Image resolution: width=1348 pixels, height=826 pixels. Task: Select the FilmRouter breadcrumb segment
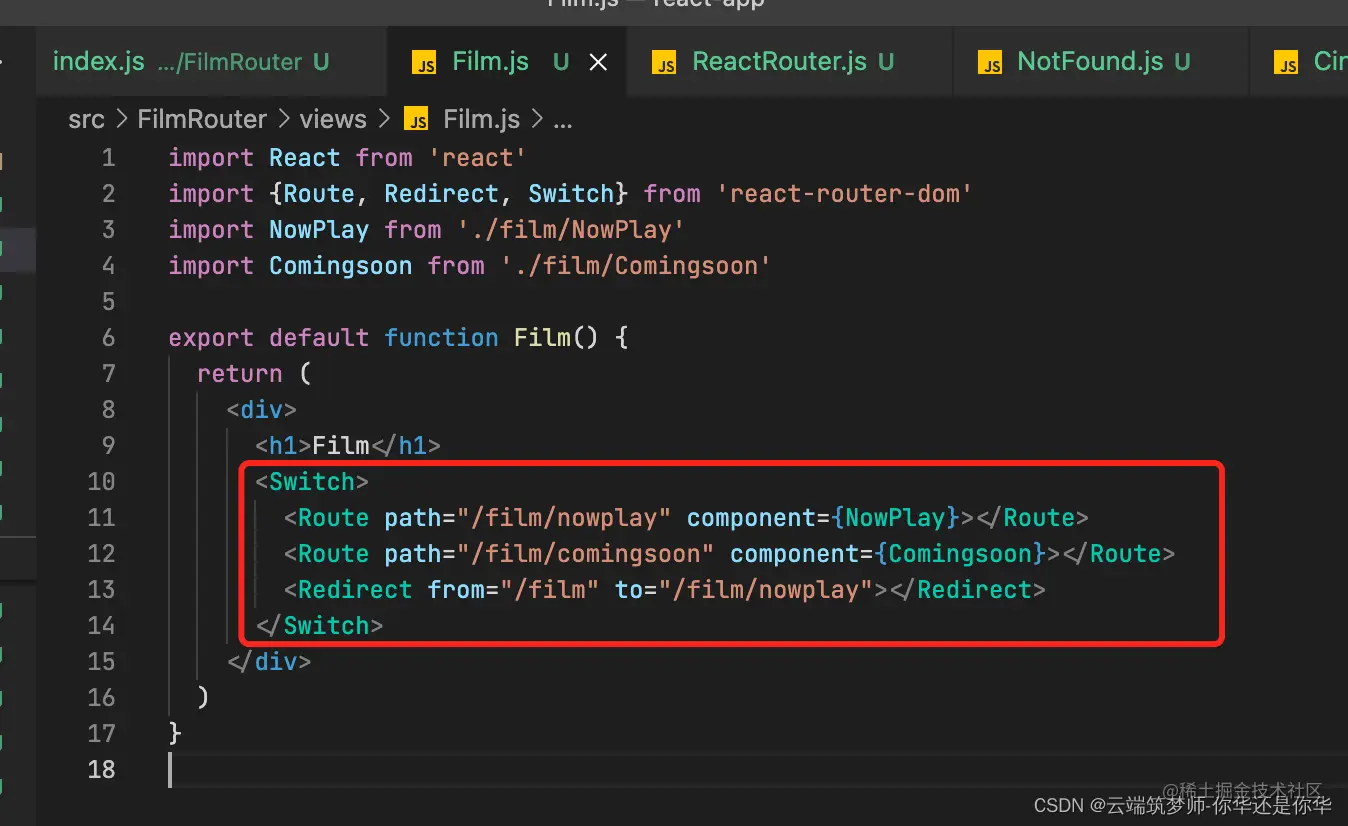coord(202,120)
